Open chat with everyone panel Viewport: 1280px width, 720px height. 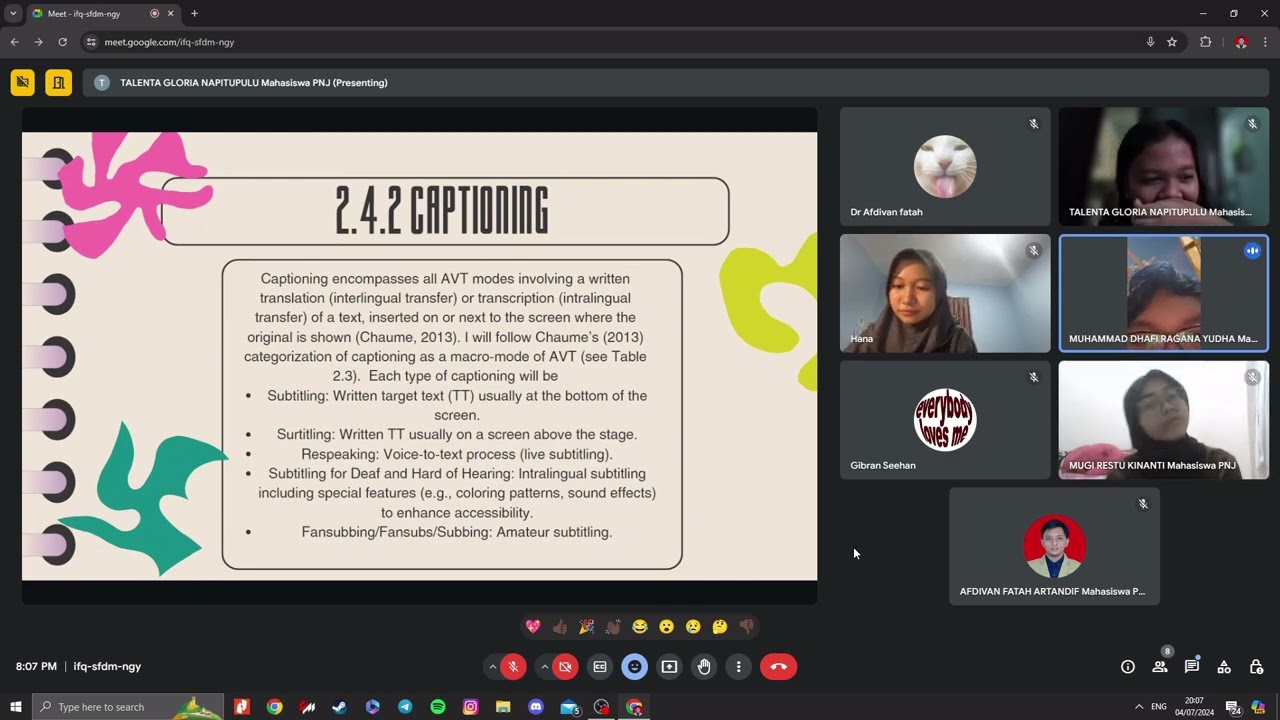click(x=1192, y=667)
